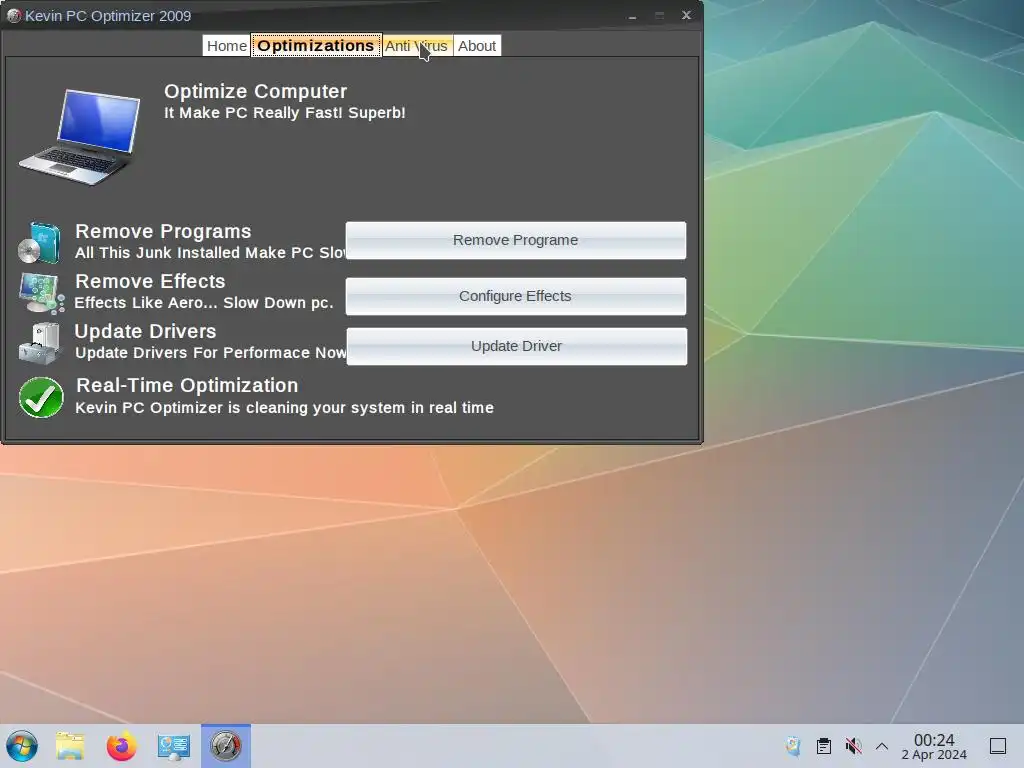Click the app icon in the title bar
The width and height of the screenshot is (1024, 768).
tap(13, 16)
